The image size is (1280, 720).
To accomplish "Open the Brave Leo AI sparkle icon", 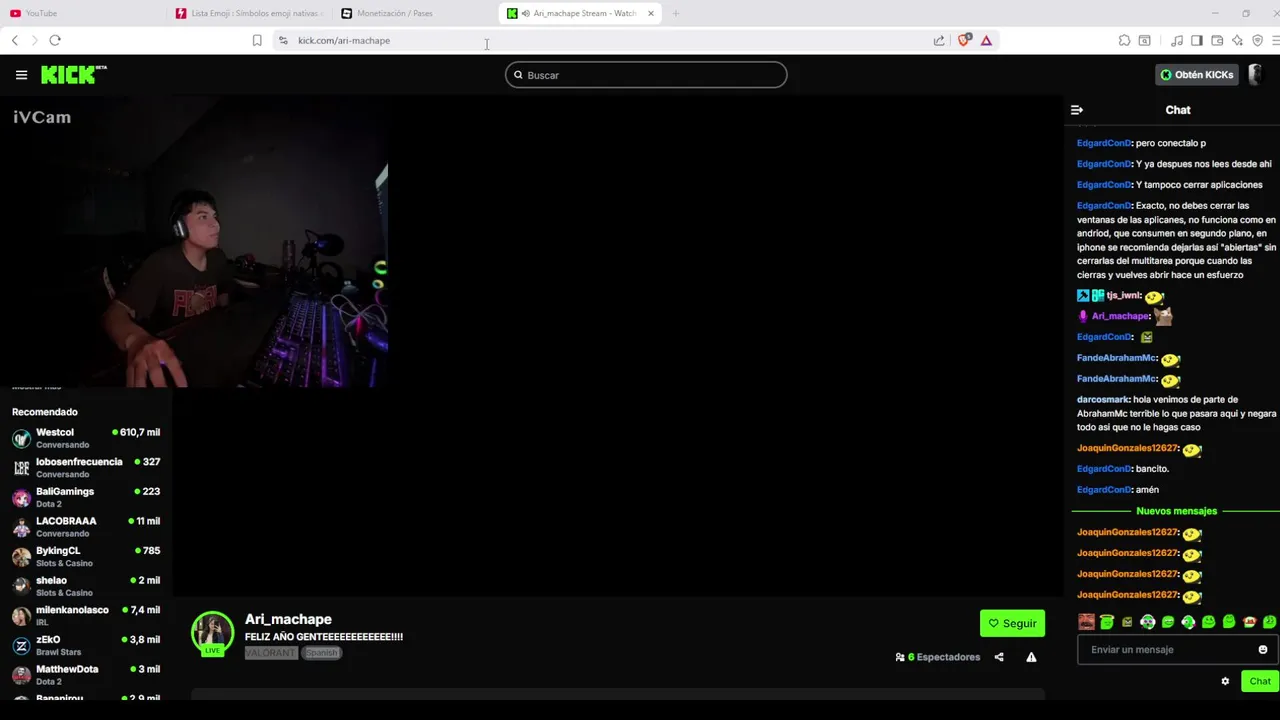I will click(x=1237, y=40).
